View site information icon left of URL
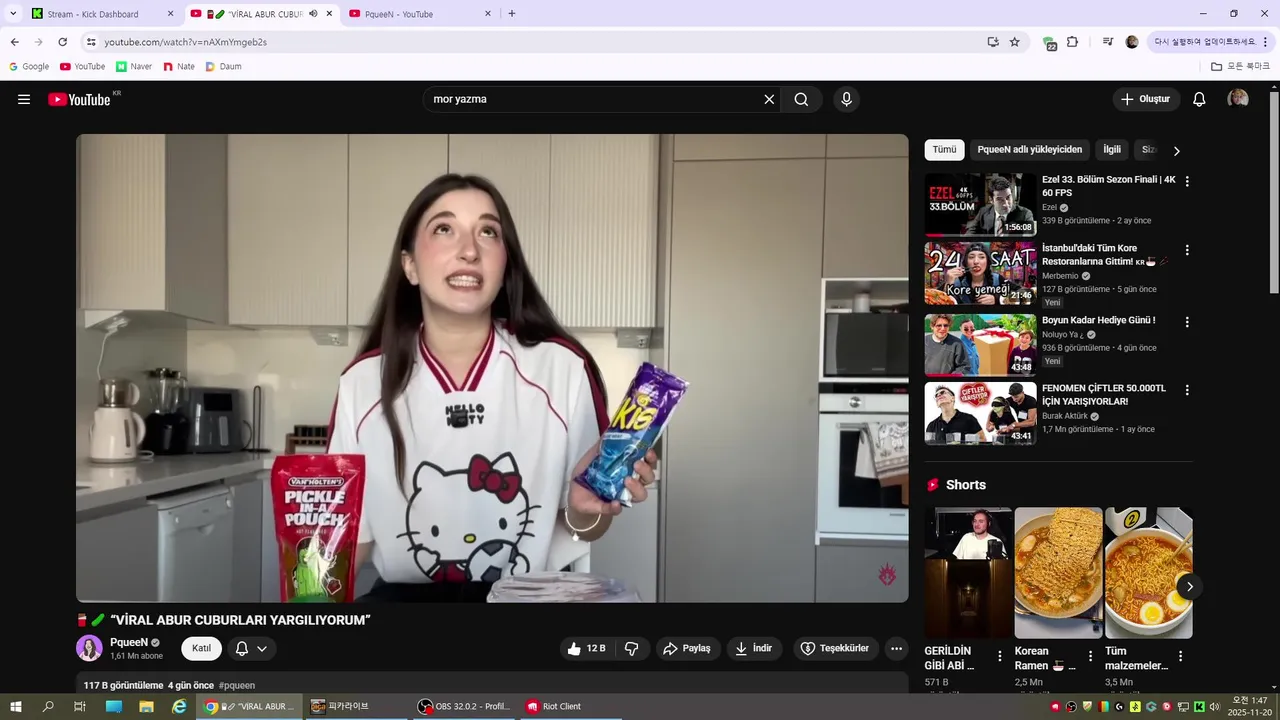The height and width of the screenshot is (720, 1280). click(91, 42)
